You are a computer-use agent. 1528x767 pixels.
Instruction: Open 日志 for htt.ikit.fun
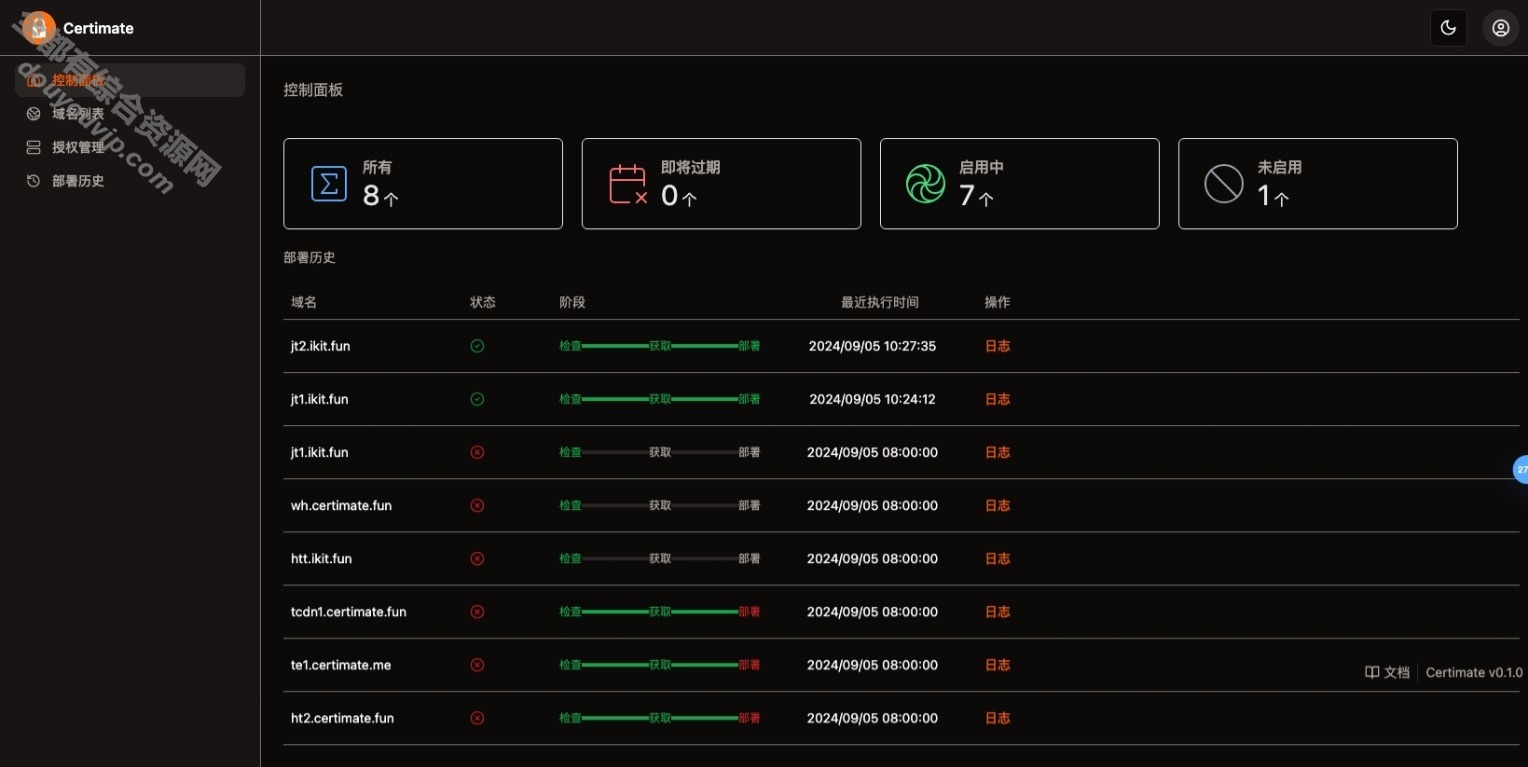(997, 558)
